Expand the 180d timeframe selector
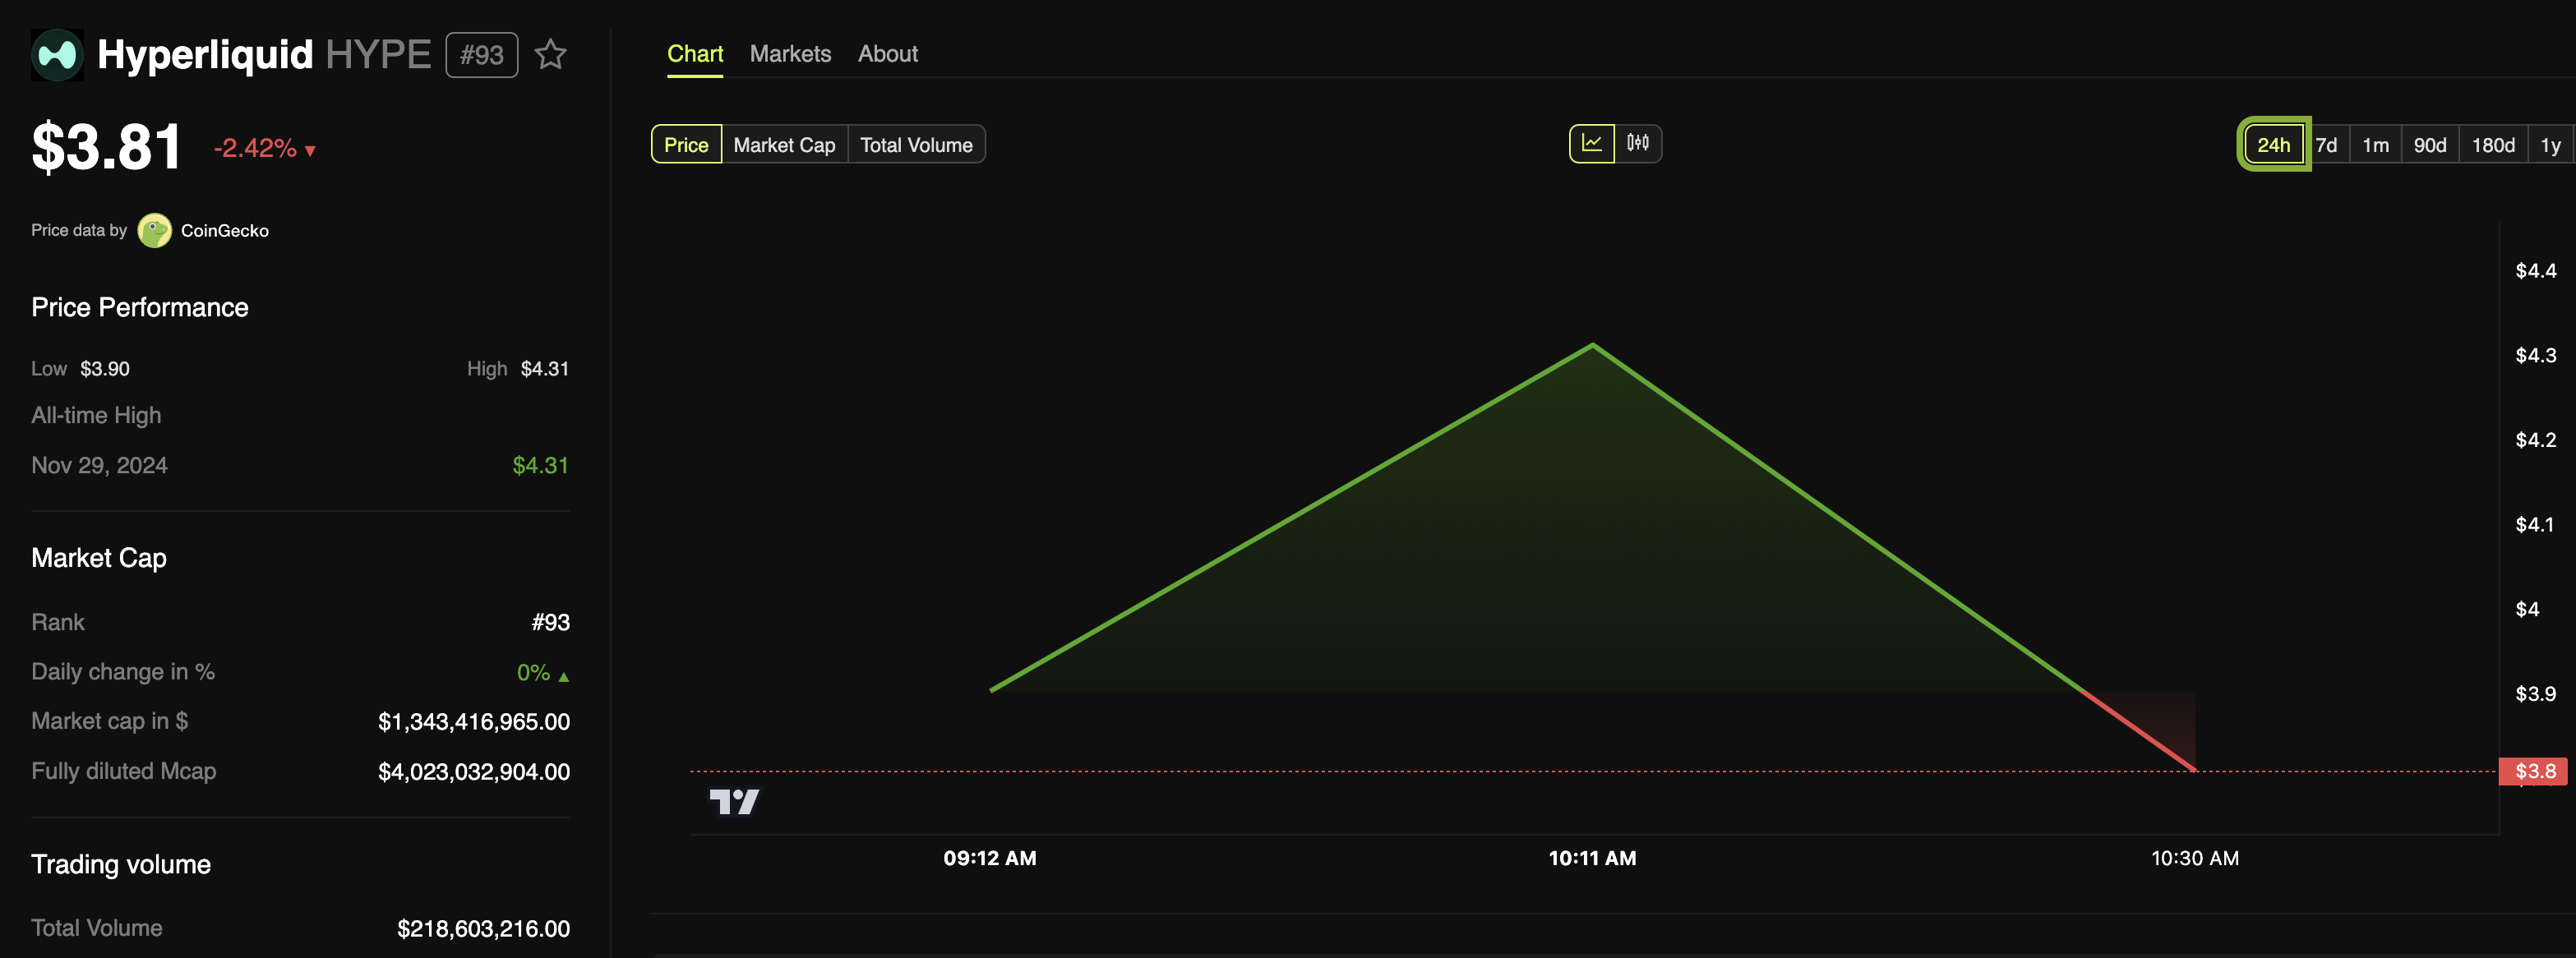Image resolution: width=2576 pixels, height=958 pixels. pyautogui.click(x=2492, y=145)
